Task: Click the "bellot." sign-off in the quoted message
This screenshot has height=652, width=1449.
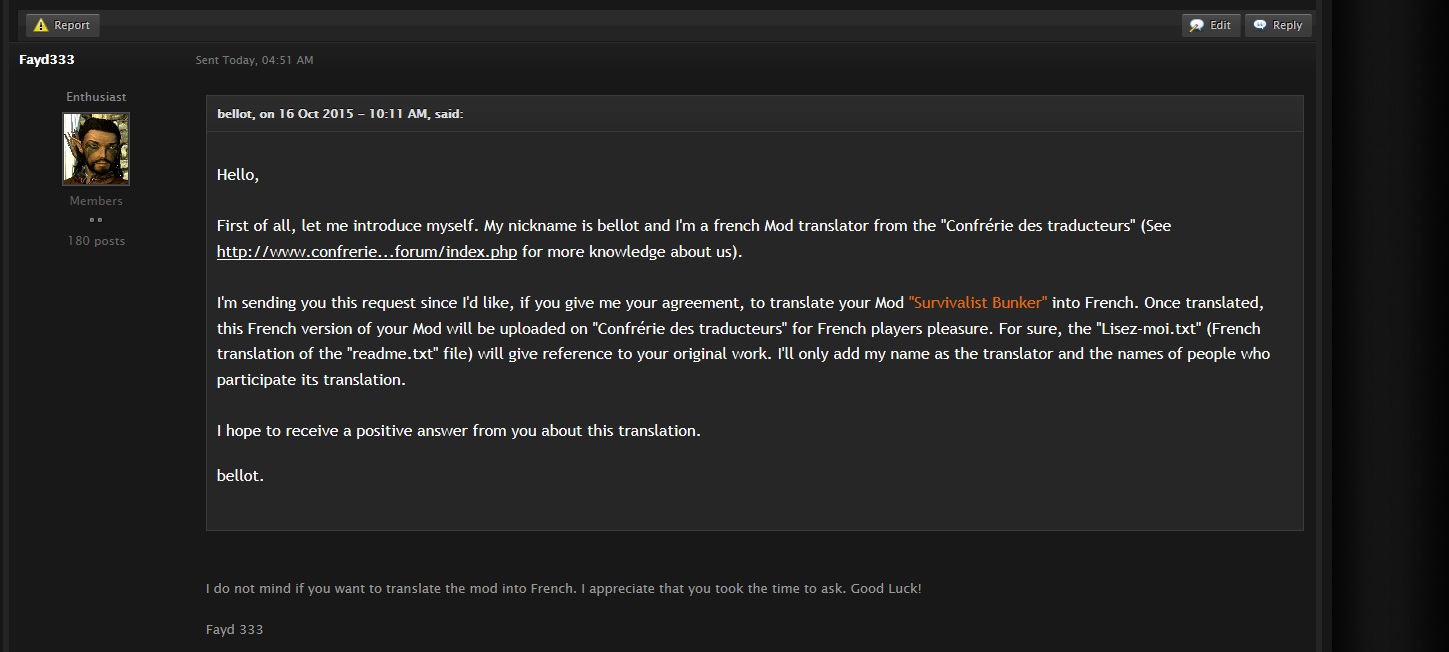Action: tap(240, 475)
